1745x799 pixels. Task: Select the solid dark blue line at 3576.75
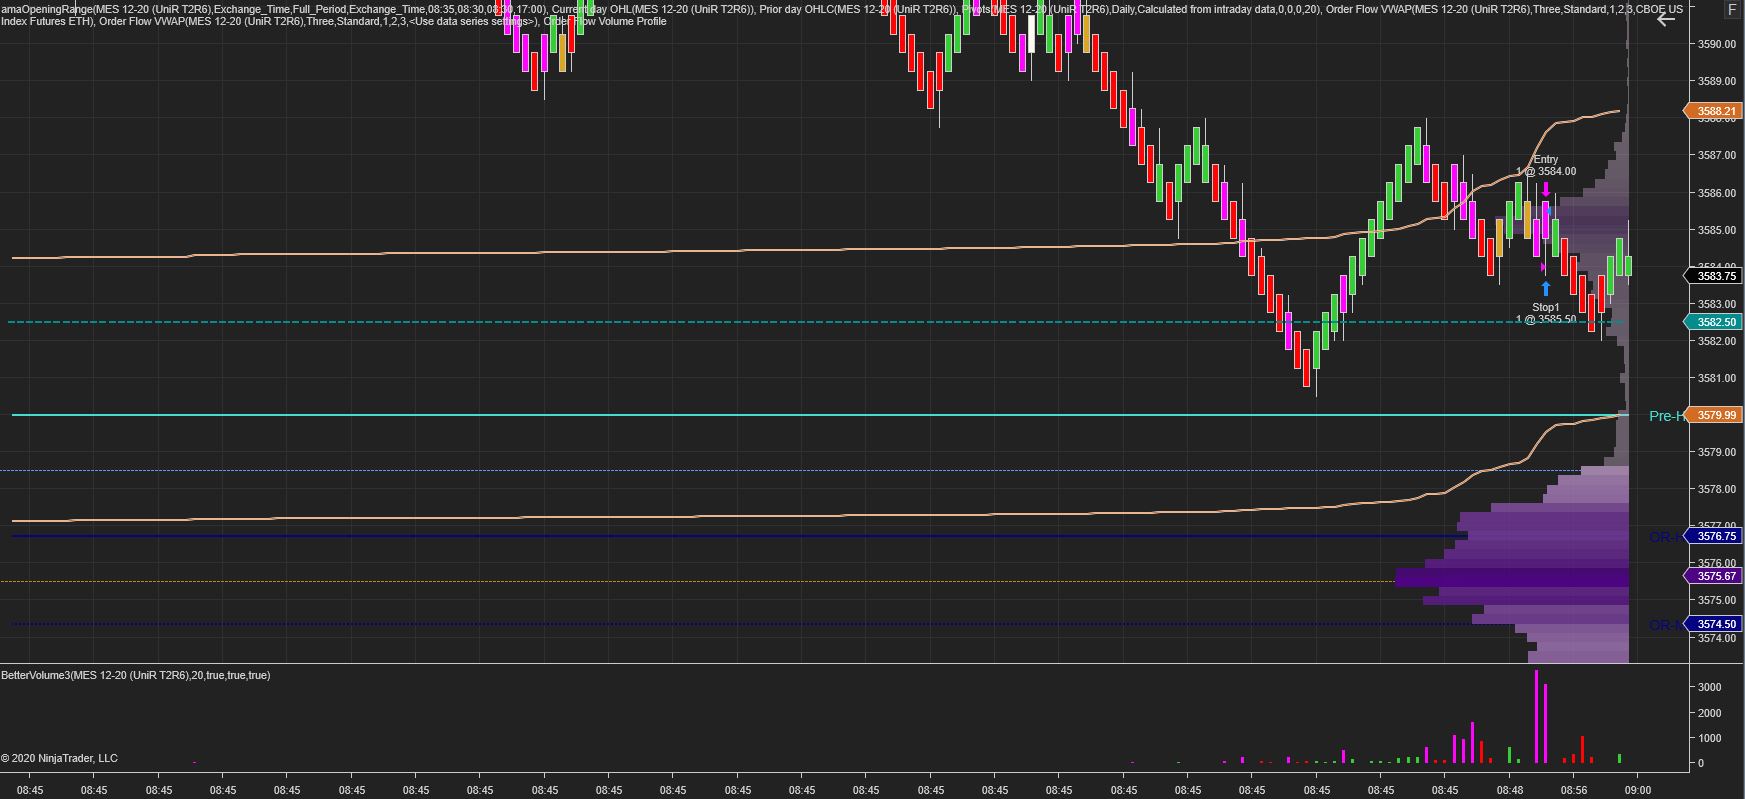pos(740,536)
